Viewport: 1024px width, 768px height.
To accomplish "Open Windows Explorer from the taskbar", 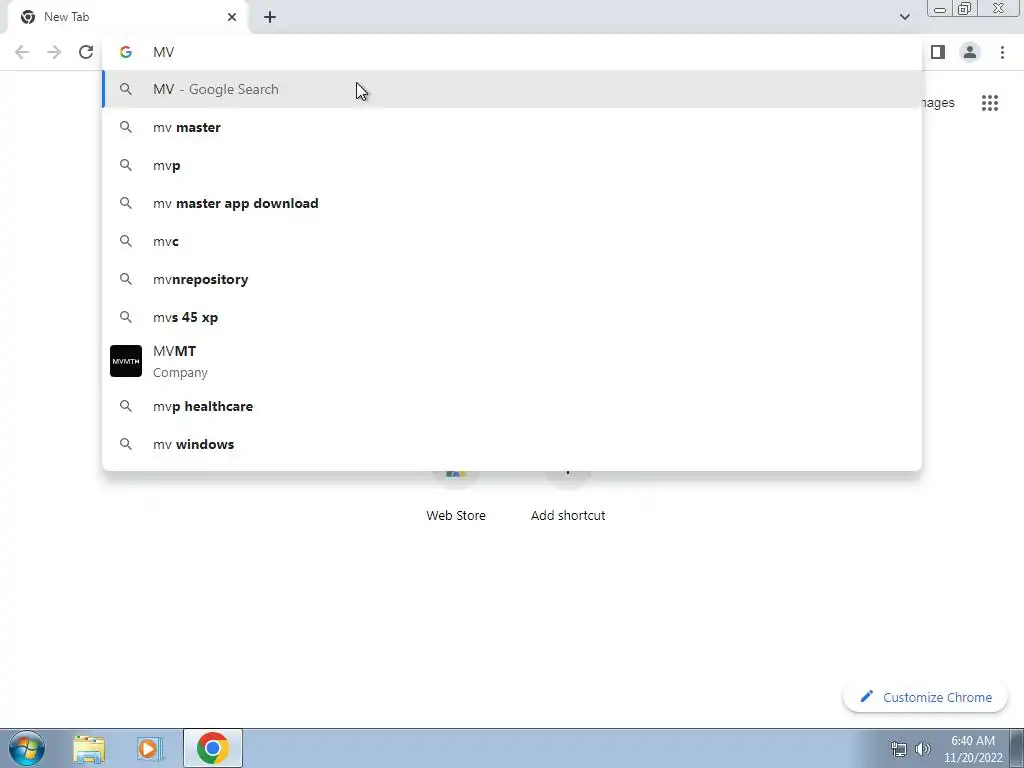I will [89, 748].
